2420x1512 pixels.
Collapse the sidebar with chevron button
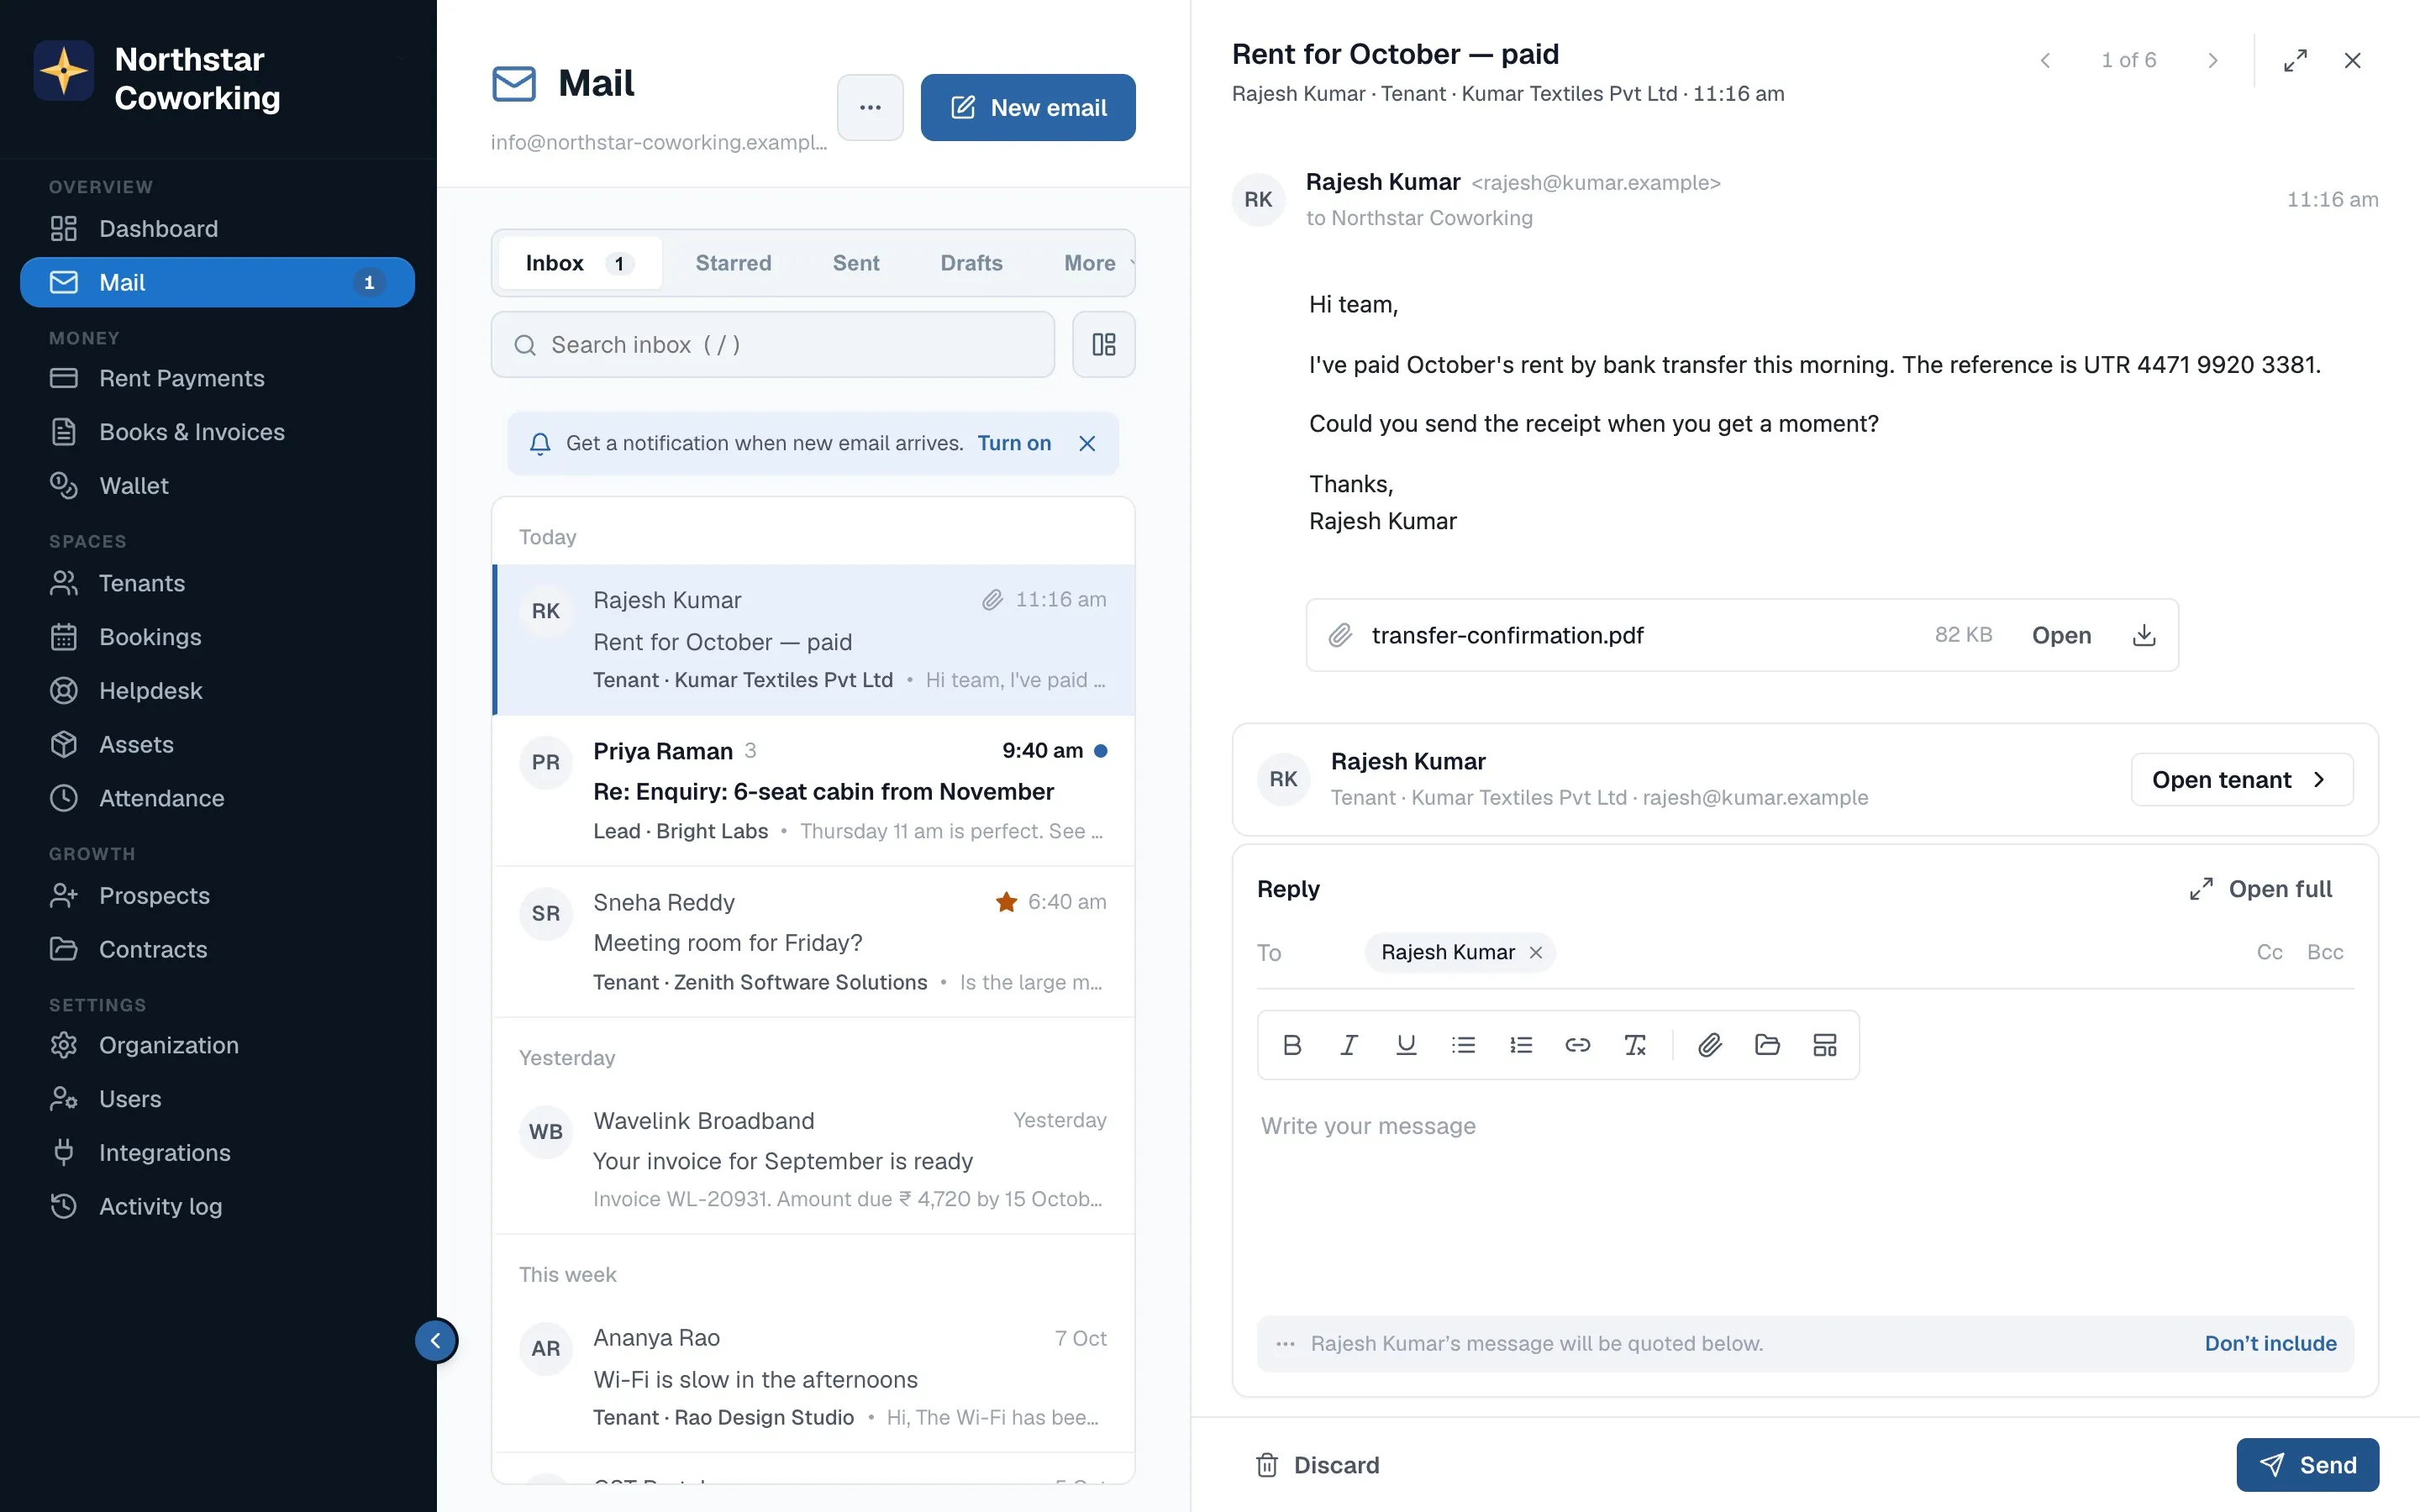436,1340
